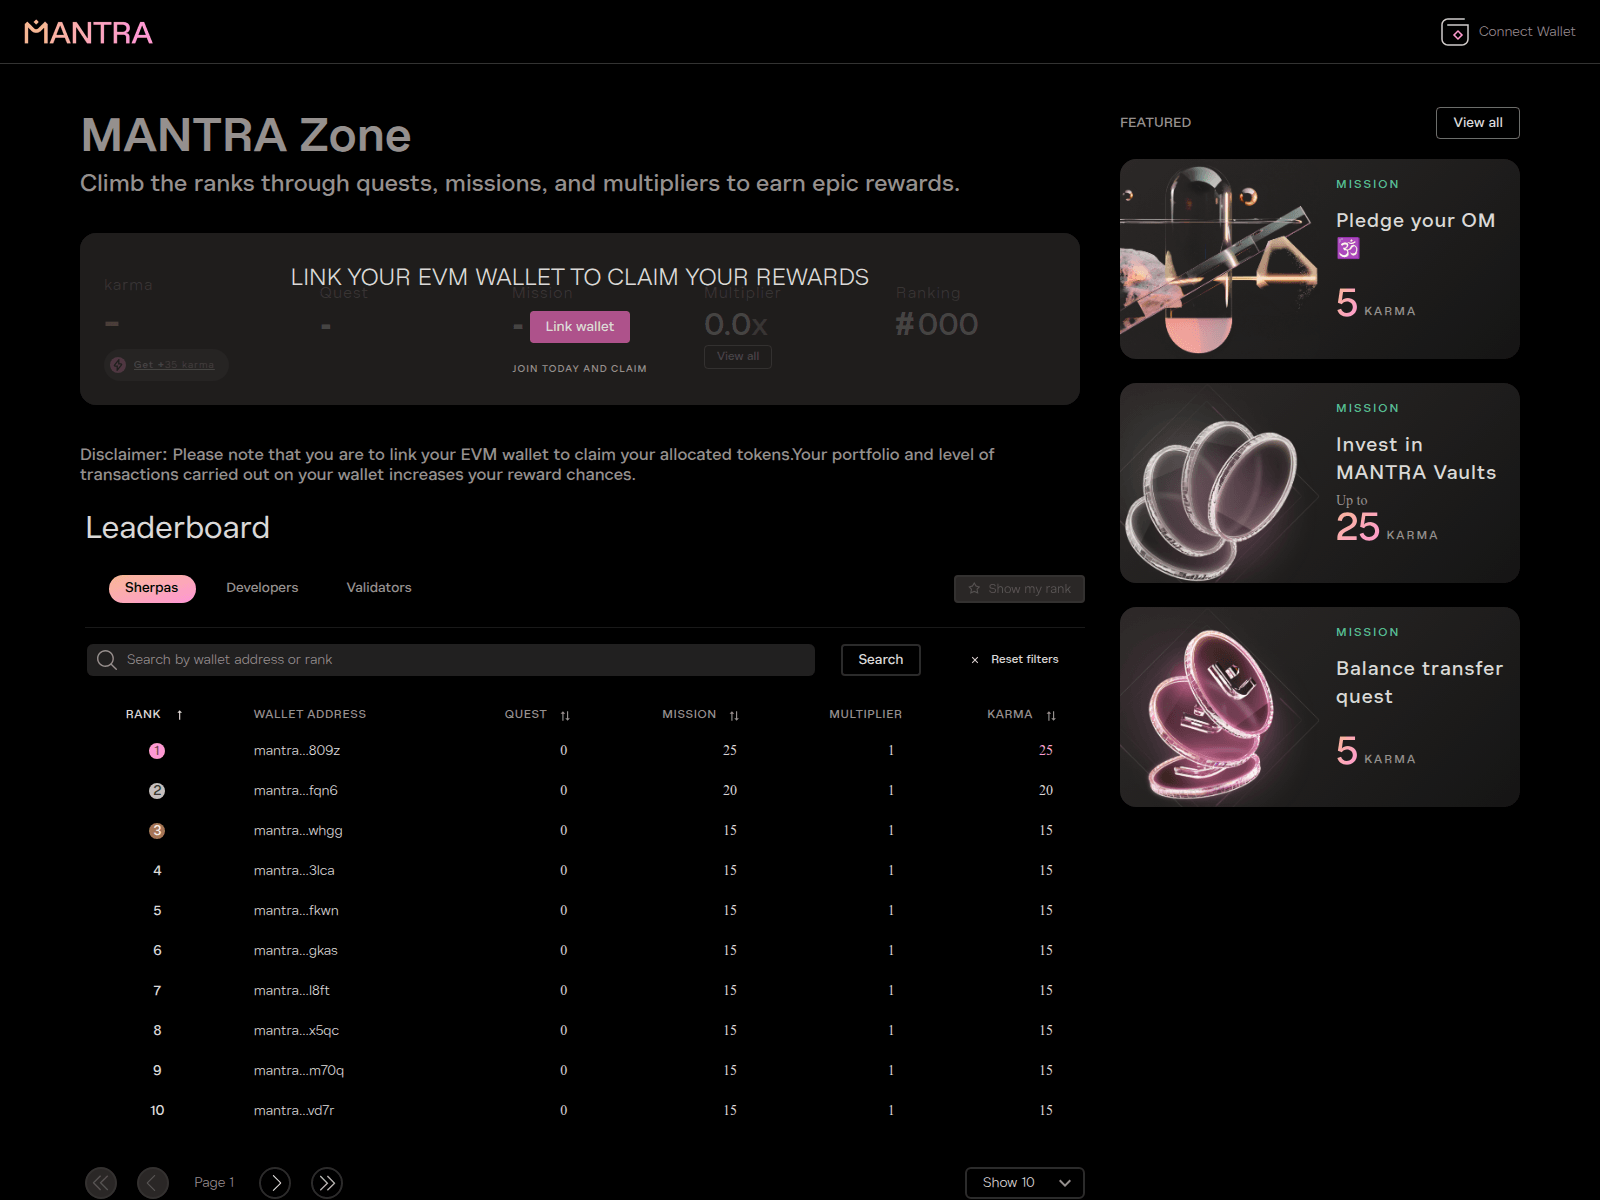Go to the last page with double-chevron icon
Image resolution: width=1600 pixels, height=1200 pixels.
[x=326, y=1182]
